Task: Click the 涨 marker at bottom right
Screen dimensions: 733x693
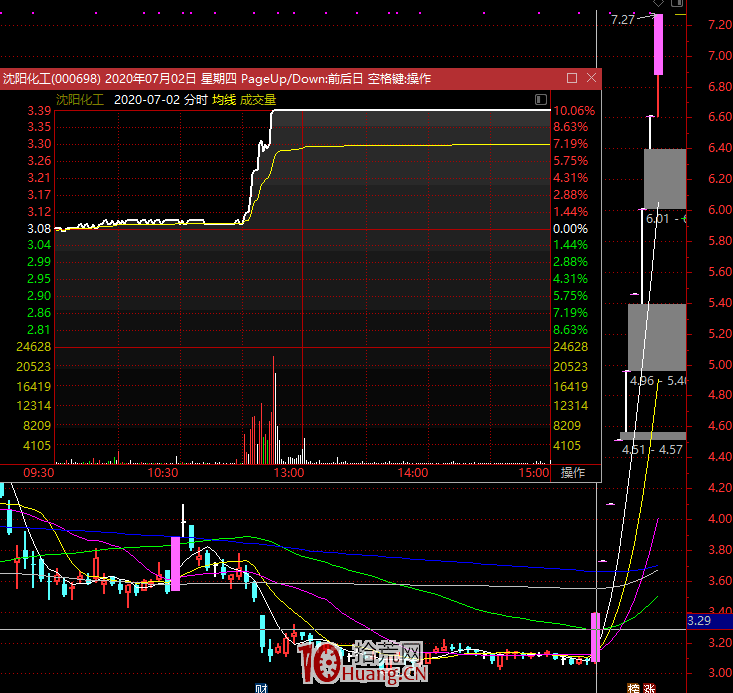Action: click(649, 687)
